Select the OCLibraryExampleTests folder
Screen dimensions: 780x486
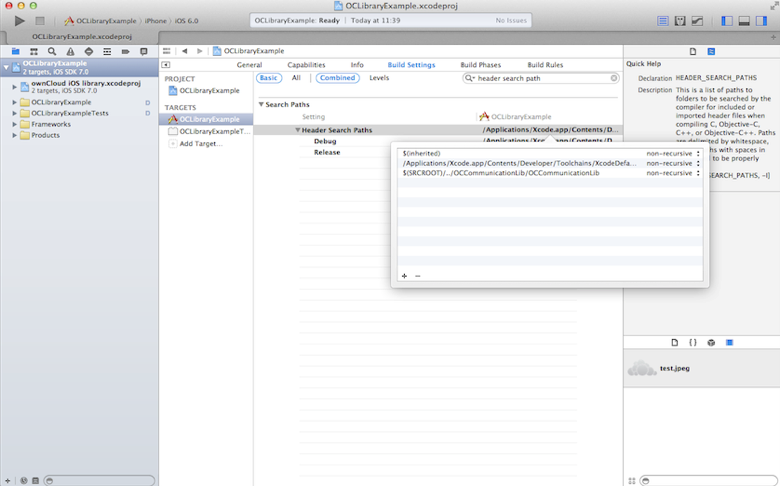(x=69, y=113)
